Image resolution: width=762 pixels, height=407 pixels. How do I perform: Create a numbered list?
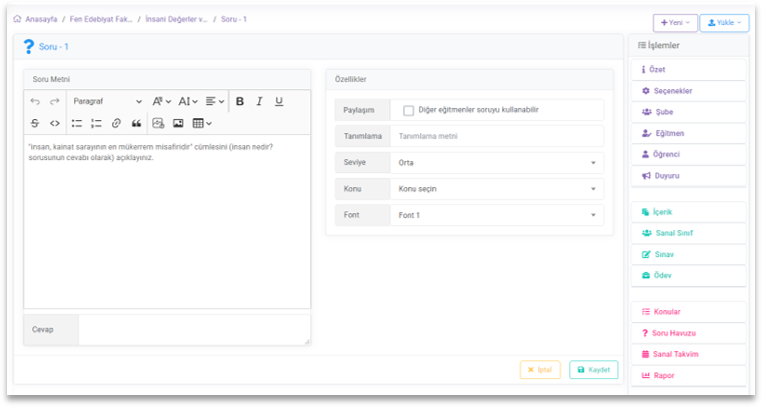click(x=96, y=123)
